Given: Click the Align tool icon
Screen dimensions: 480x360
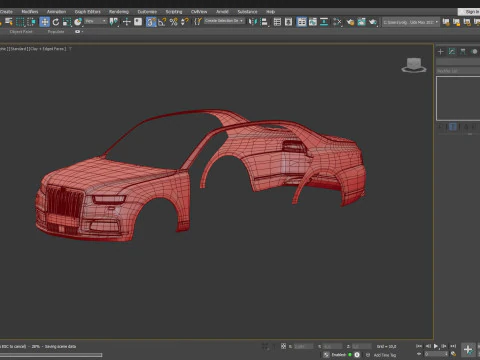Looking at the screenshot, I should (x=264, y=22).
